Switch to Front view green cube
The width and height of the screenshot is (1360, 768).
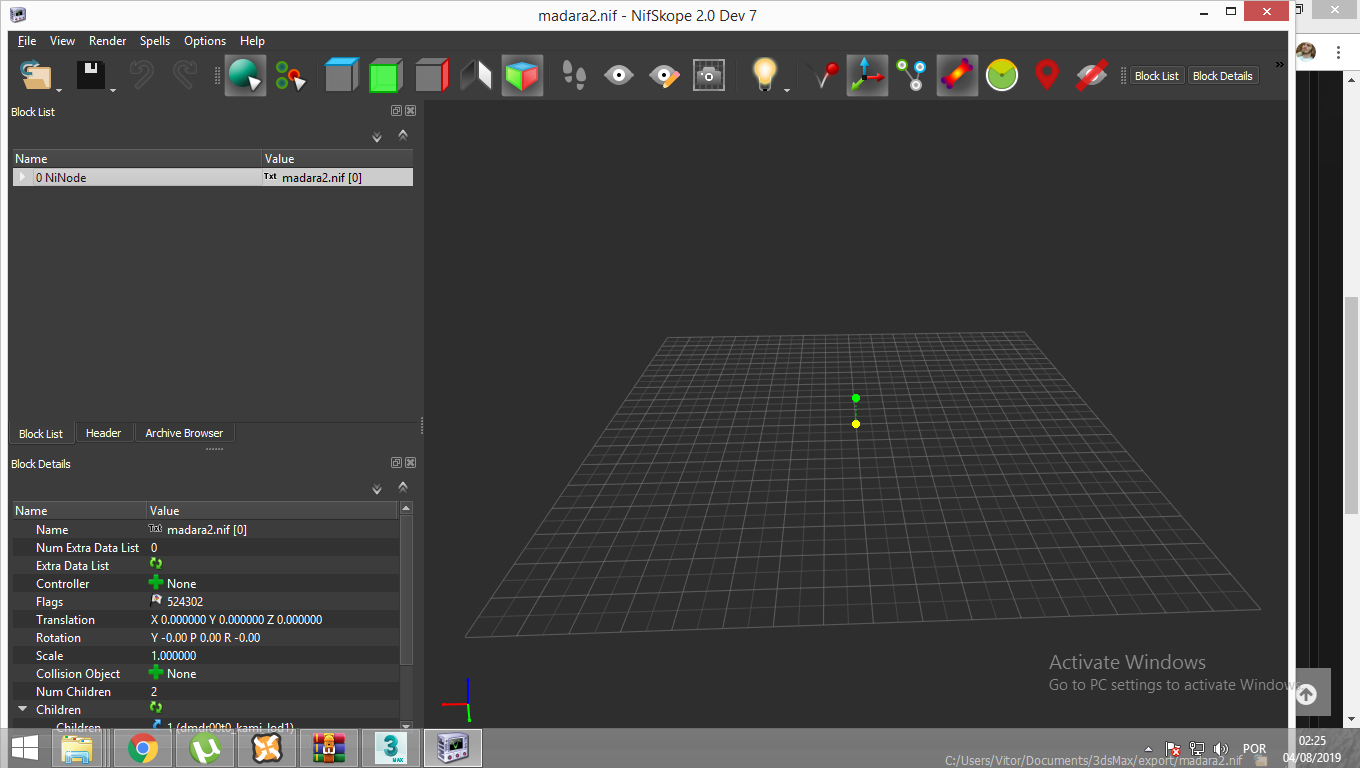point(385,75)
